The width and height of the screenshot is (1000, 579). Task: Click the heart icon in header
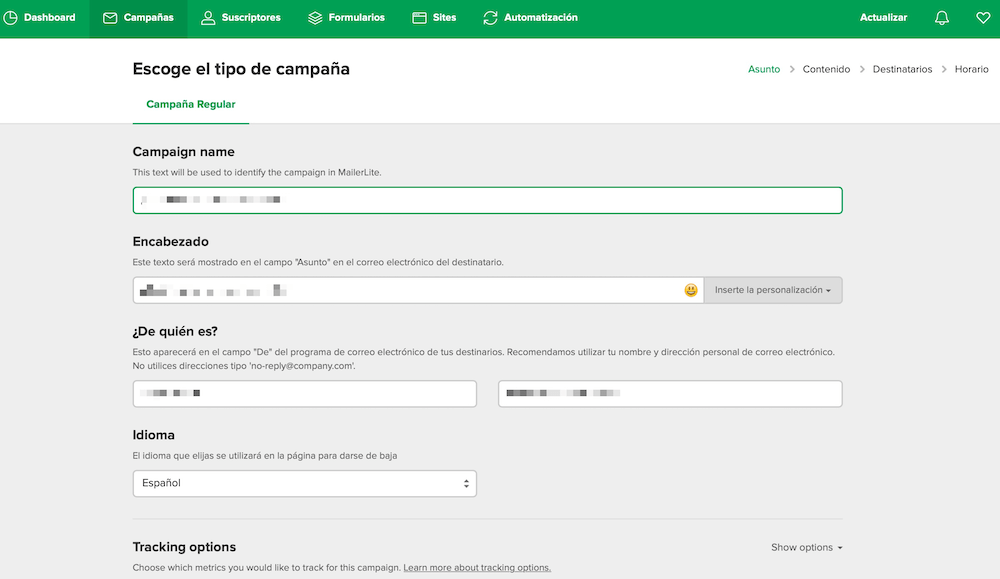coord(983,18)
